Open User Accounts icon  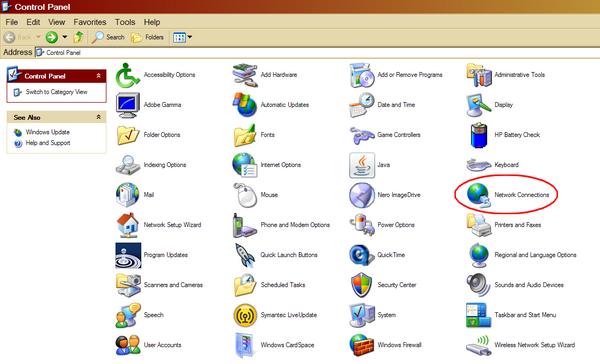coord(128,345)
